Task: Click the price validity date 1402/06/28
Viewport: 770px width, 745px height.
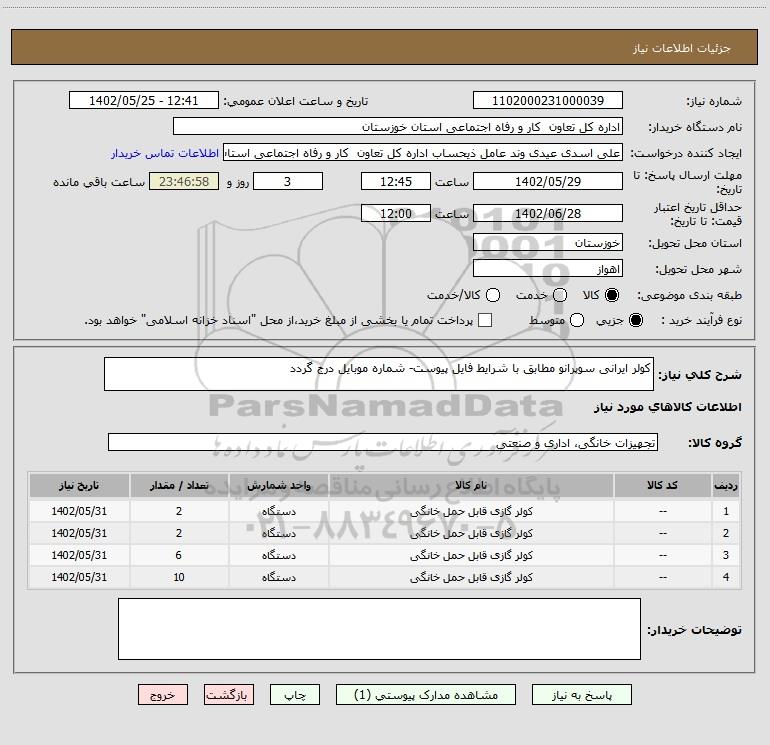Action: click(548, 213)
